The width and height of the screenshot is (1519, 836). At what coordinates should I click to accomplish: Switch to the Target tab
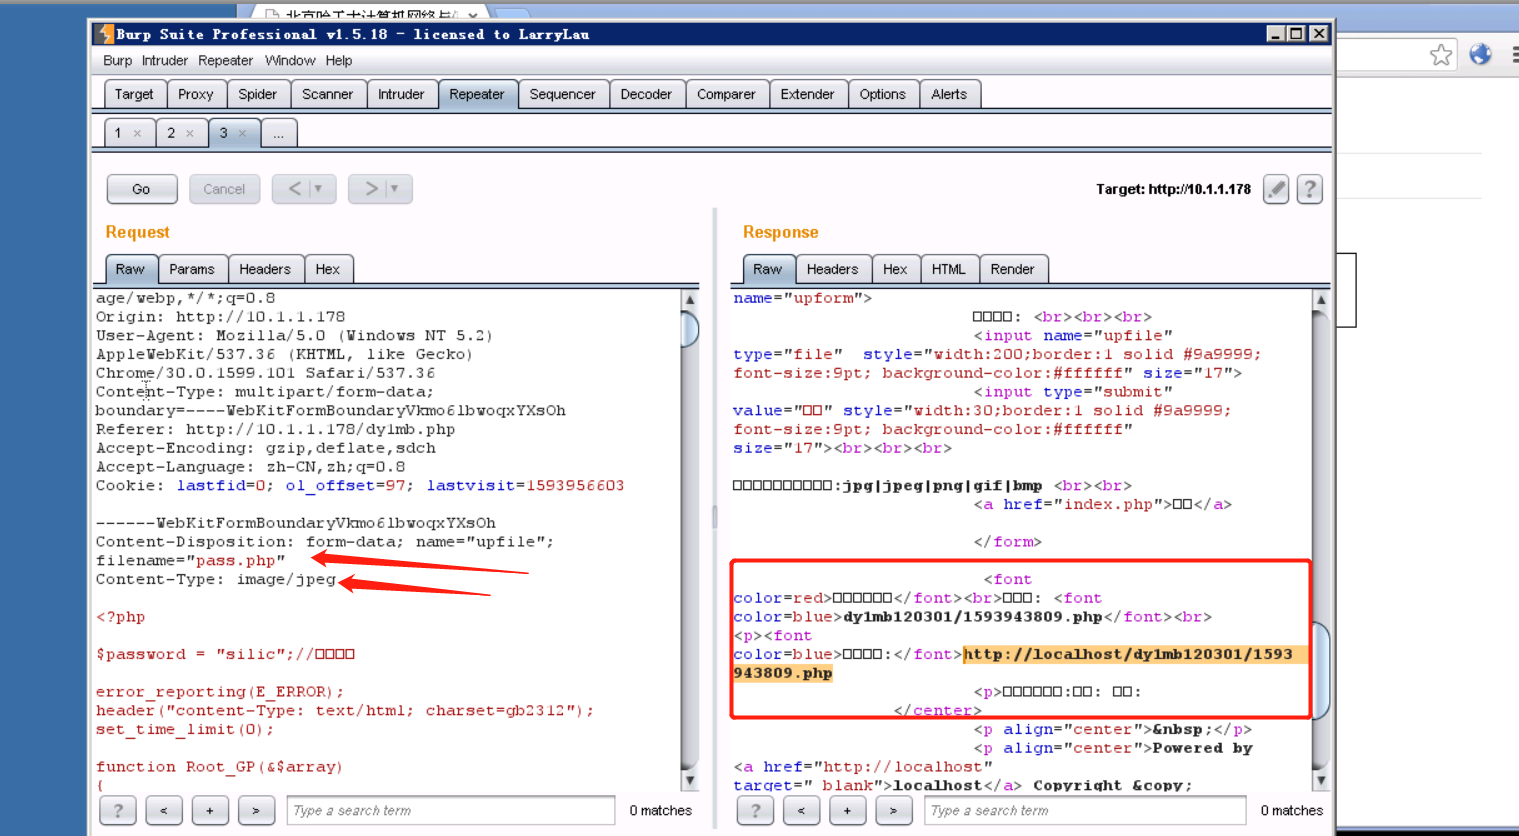134,94
